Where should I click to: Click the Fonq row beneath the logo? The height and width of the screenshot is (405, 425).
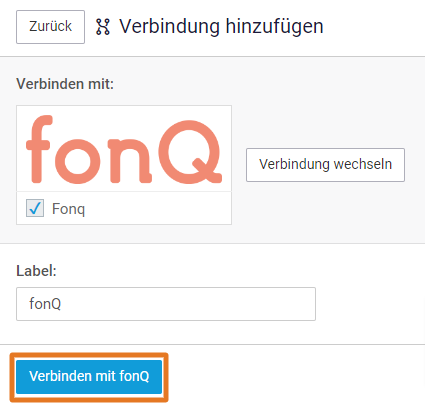[124, 208]
